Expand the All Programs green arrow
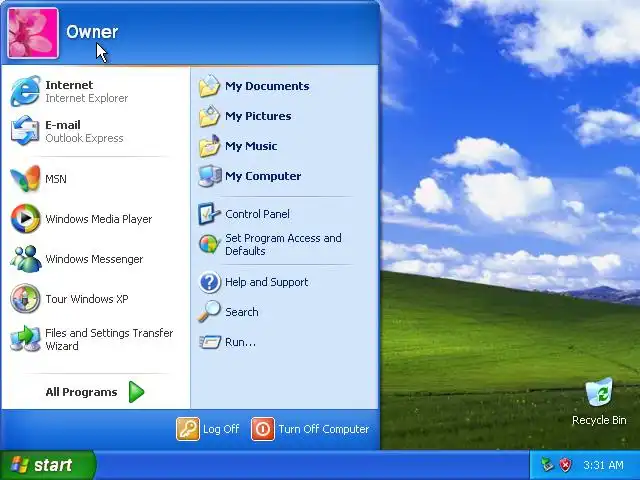 coord(136,392)
